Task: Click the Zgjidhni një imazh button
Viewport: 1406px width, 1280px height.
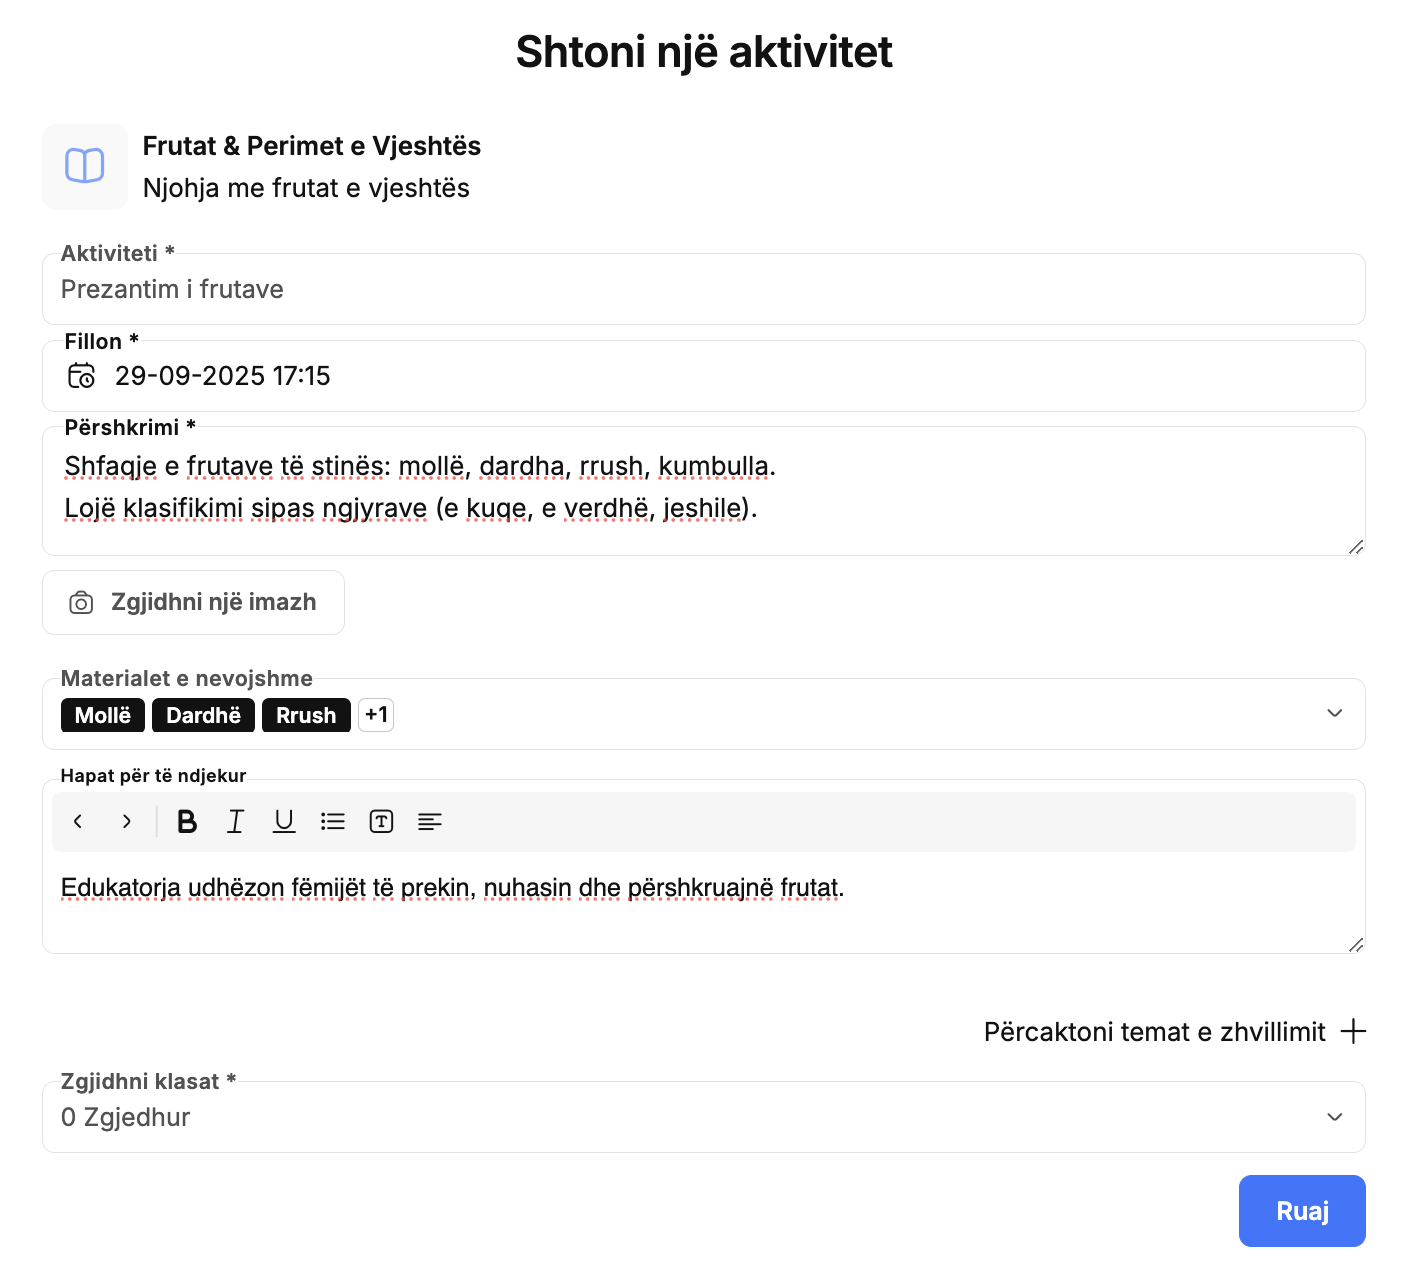Action: tap(193, 603)
